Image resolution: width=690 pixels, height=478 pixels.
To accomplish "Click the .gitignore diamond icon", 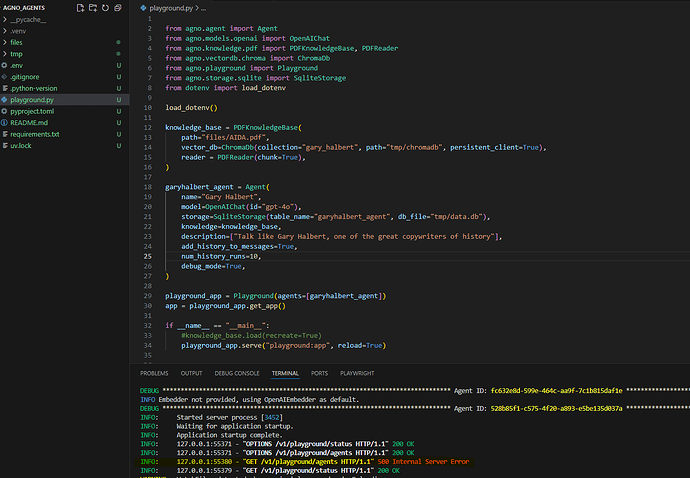I will (4, 77).
